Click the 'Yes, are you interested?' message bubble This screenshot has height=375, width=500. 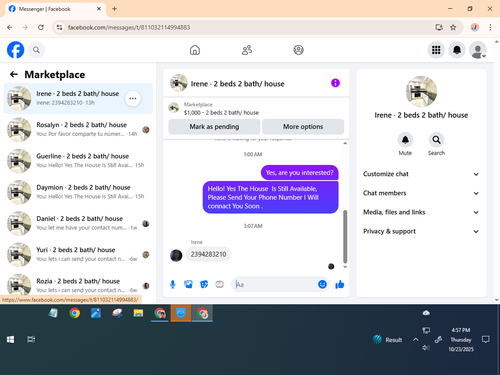click(299, 173)
